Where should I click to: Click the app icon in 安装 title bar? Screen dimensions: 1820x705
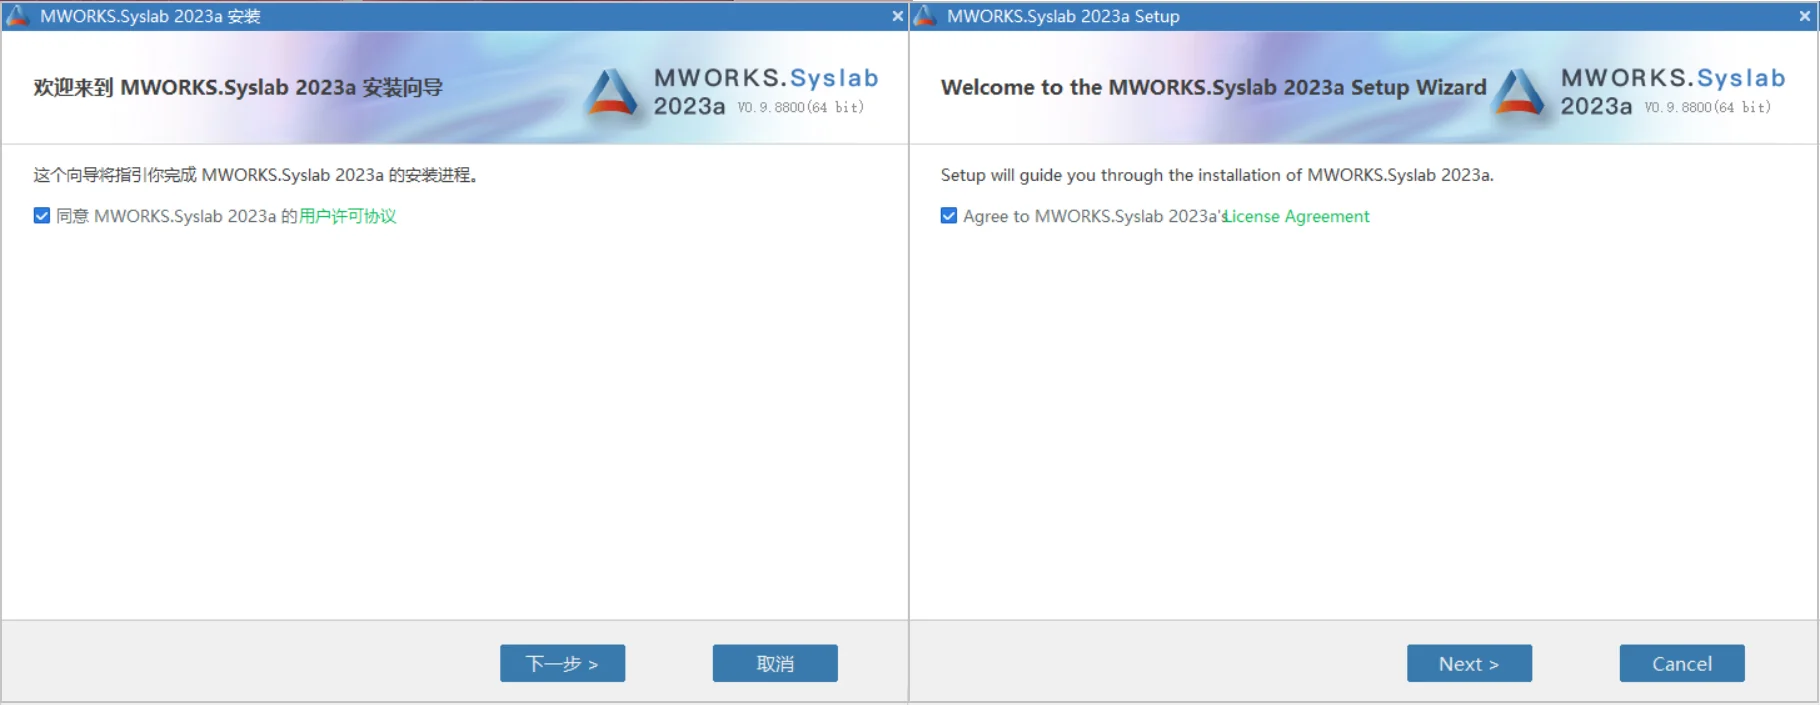coord(17,15)
